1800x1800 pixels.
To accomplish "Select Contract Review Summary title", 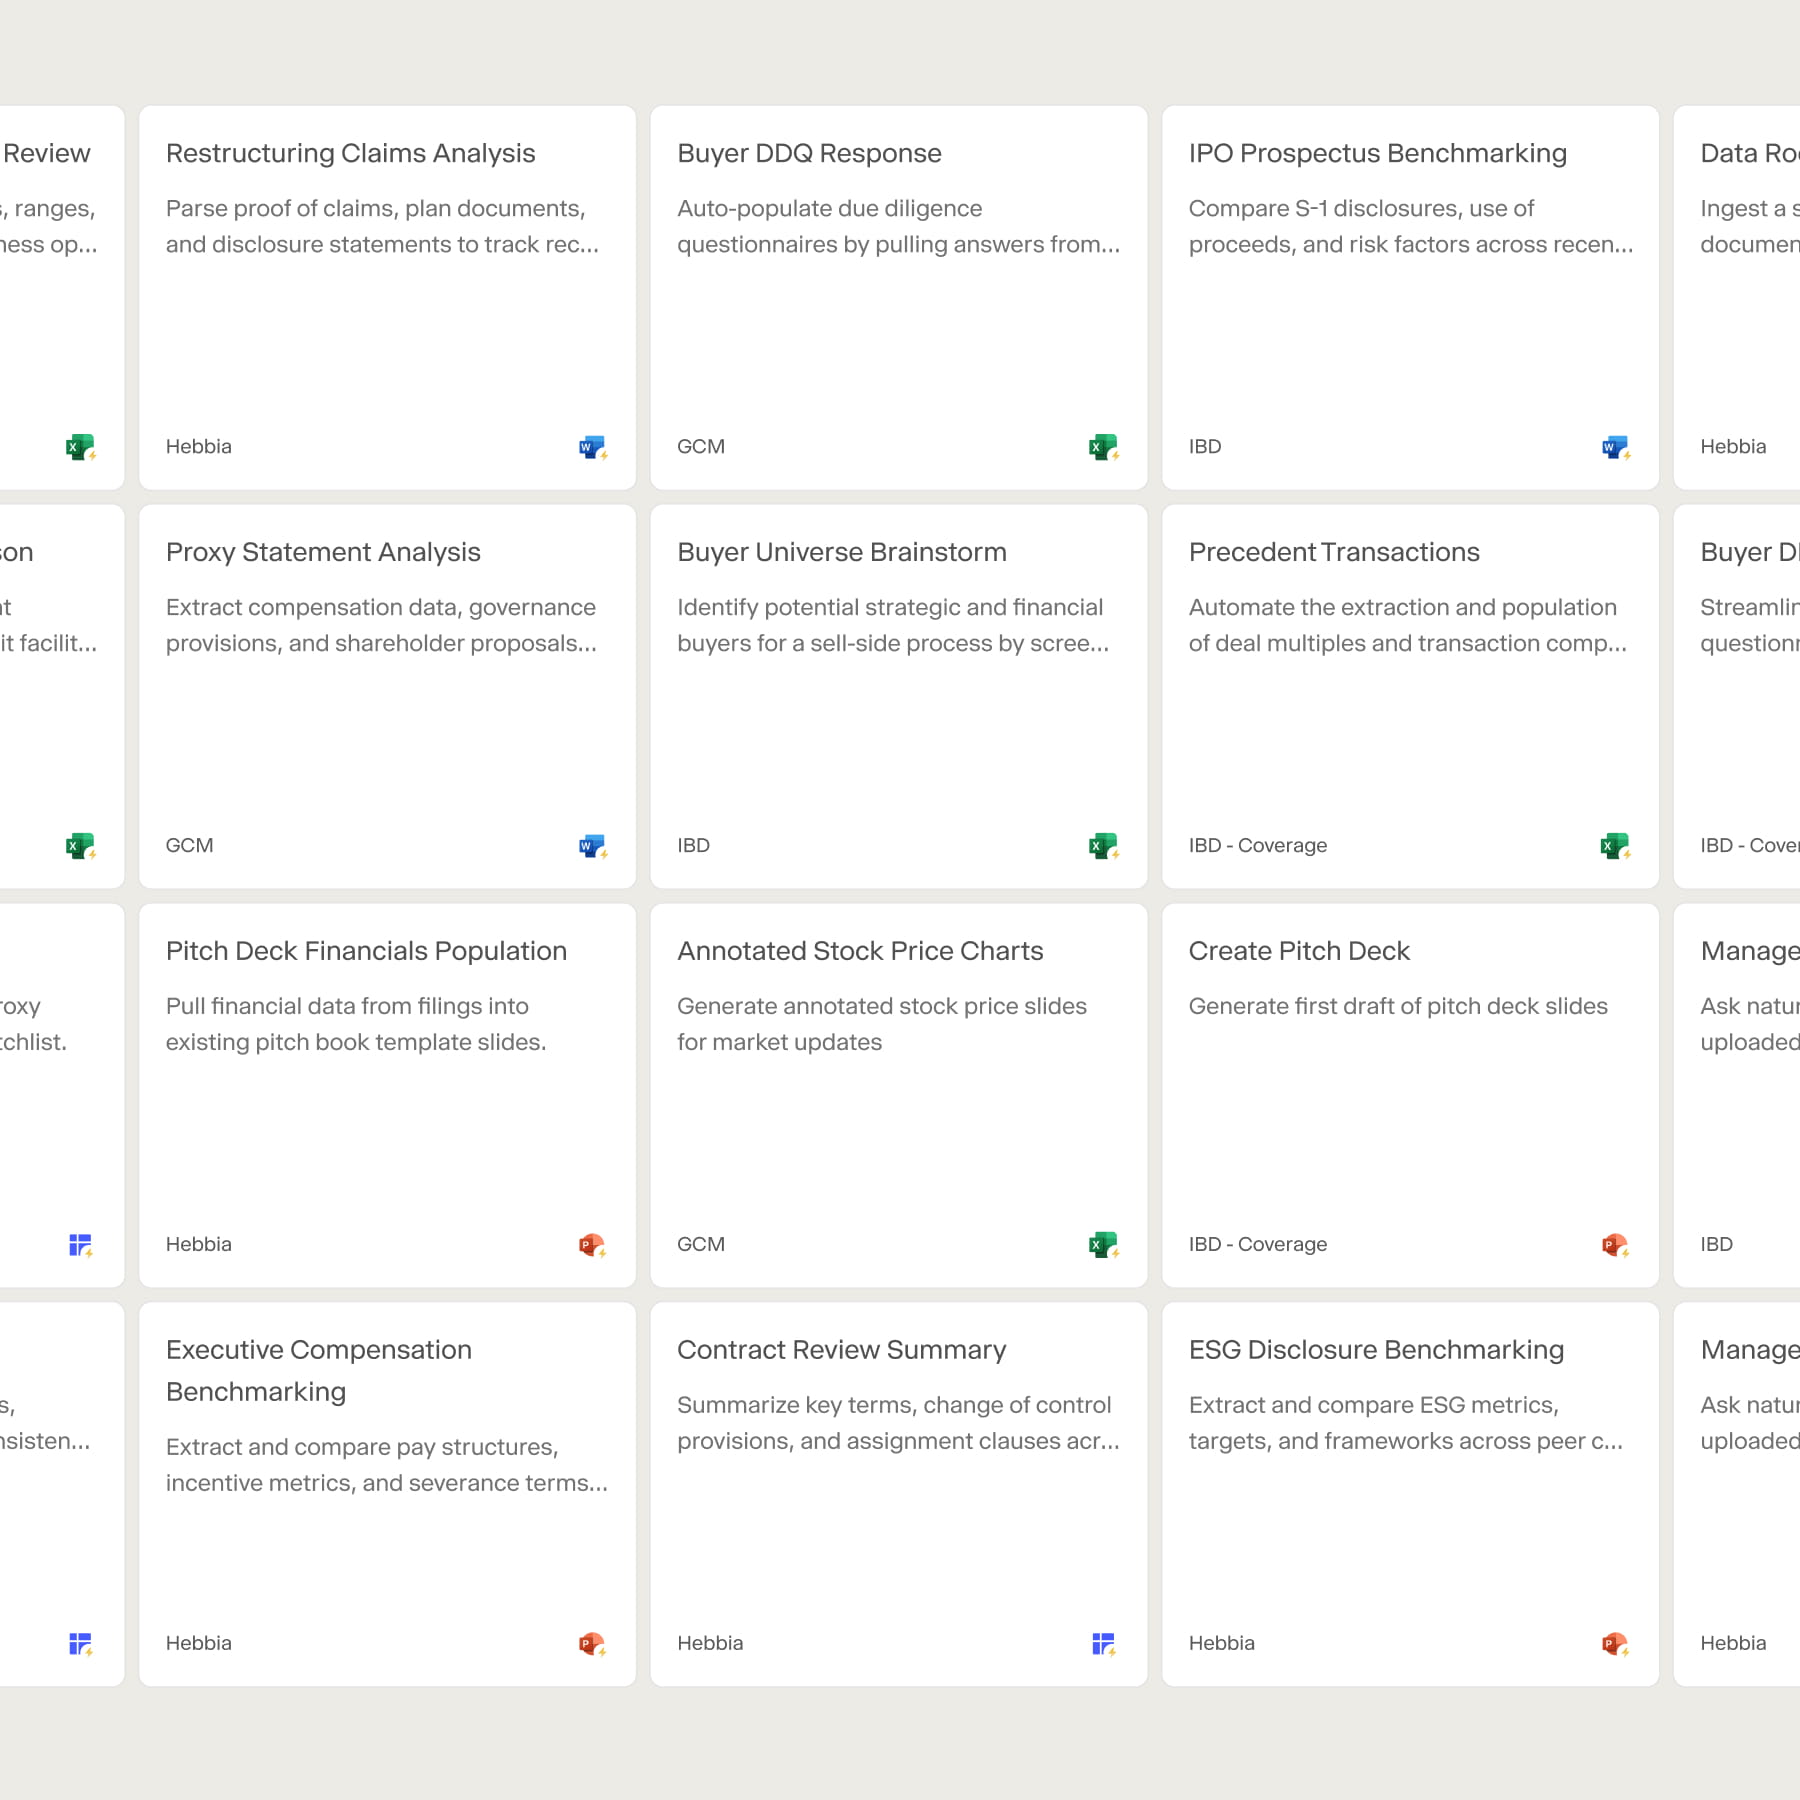I will tap(841, 1350).
